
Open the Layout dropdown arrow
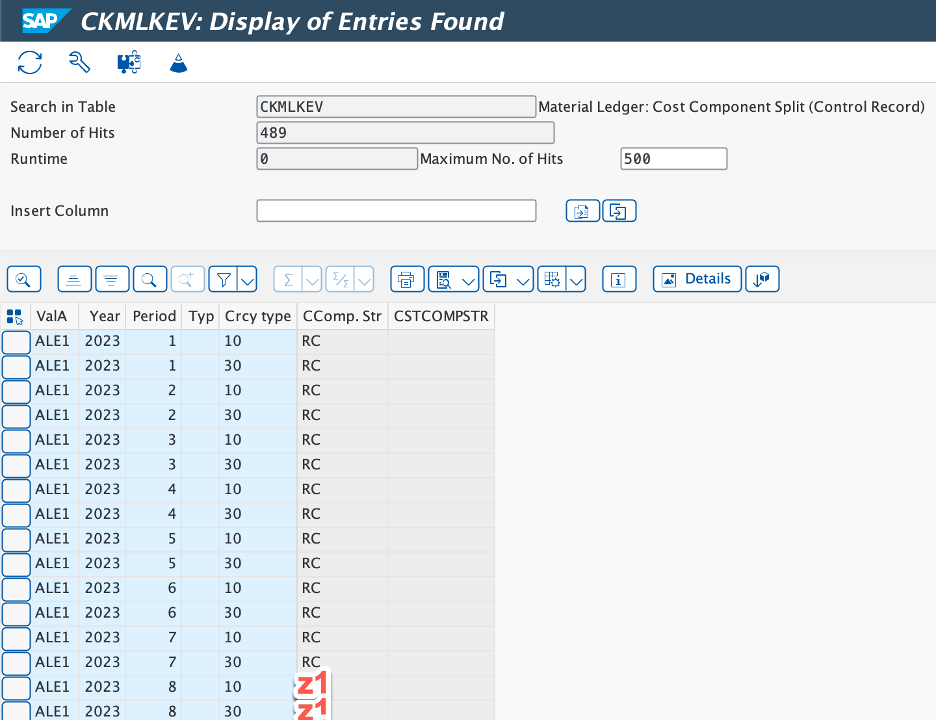[576, 279]
